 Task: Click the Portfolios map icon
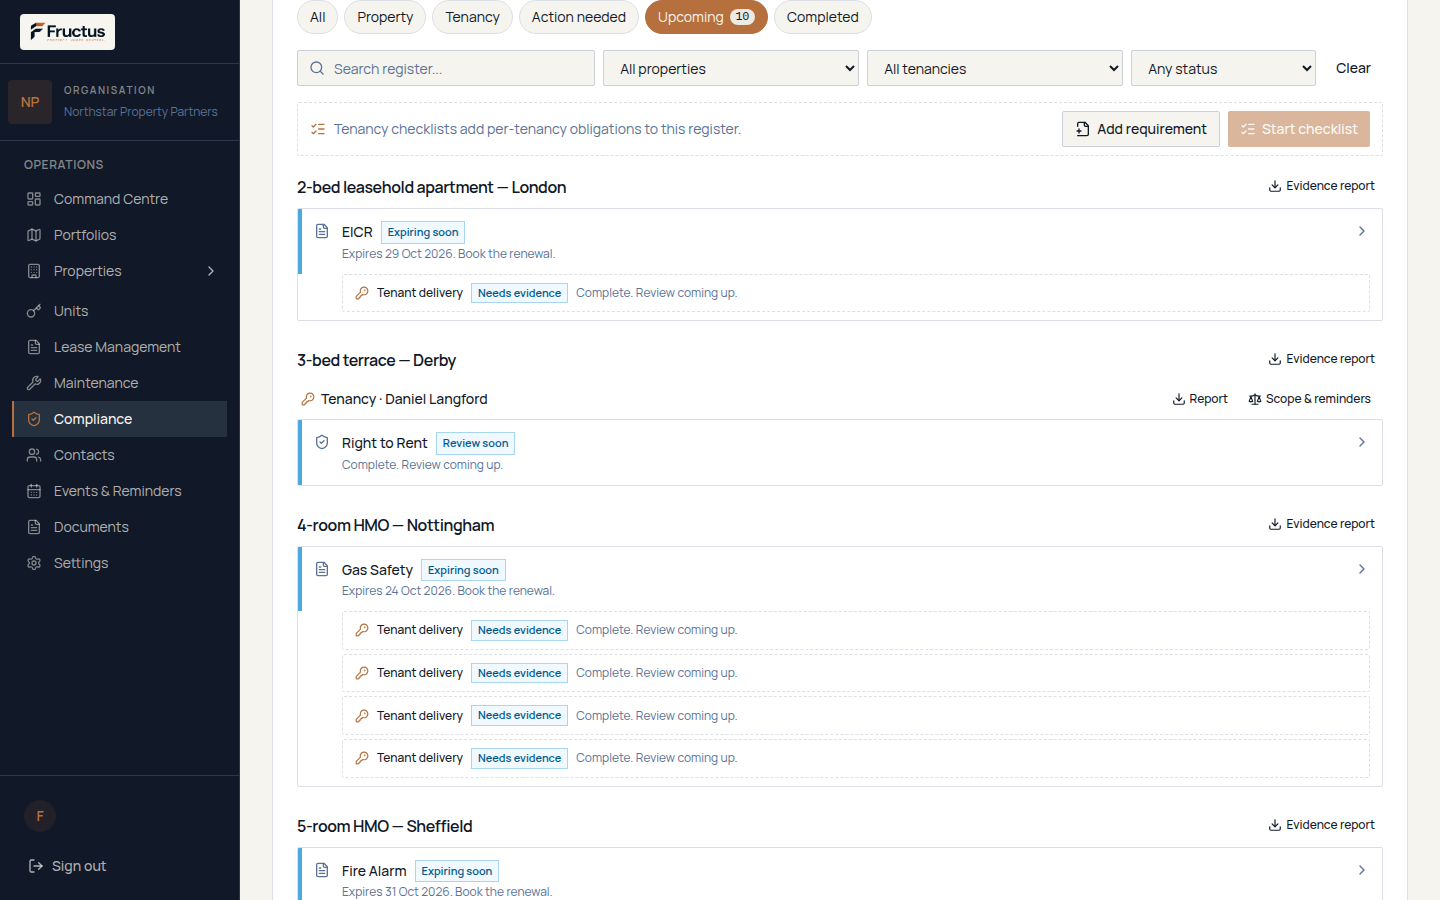pos(34,235)
